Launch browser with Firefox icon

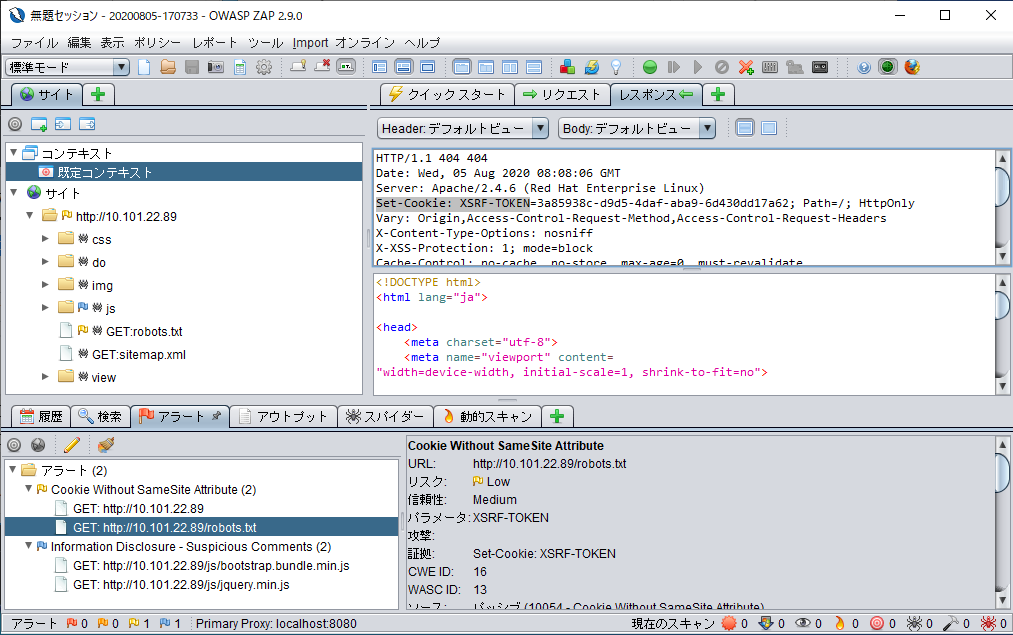[912, 67]
